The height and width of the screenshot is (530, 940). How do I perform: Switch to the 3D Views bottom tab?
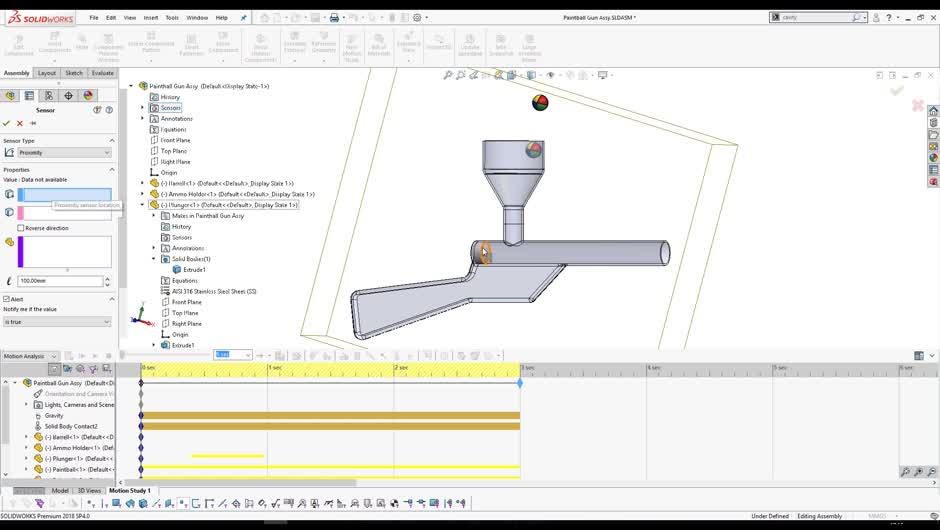click(89, 490)
